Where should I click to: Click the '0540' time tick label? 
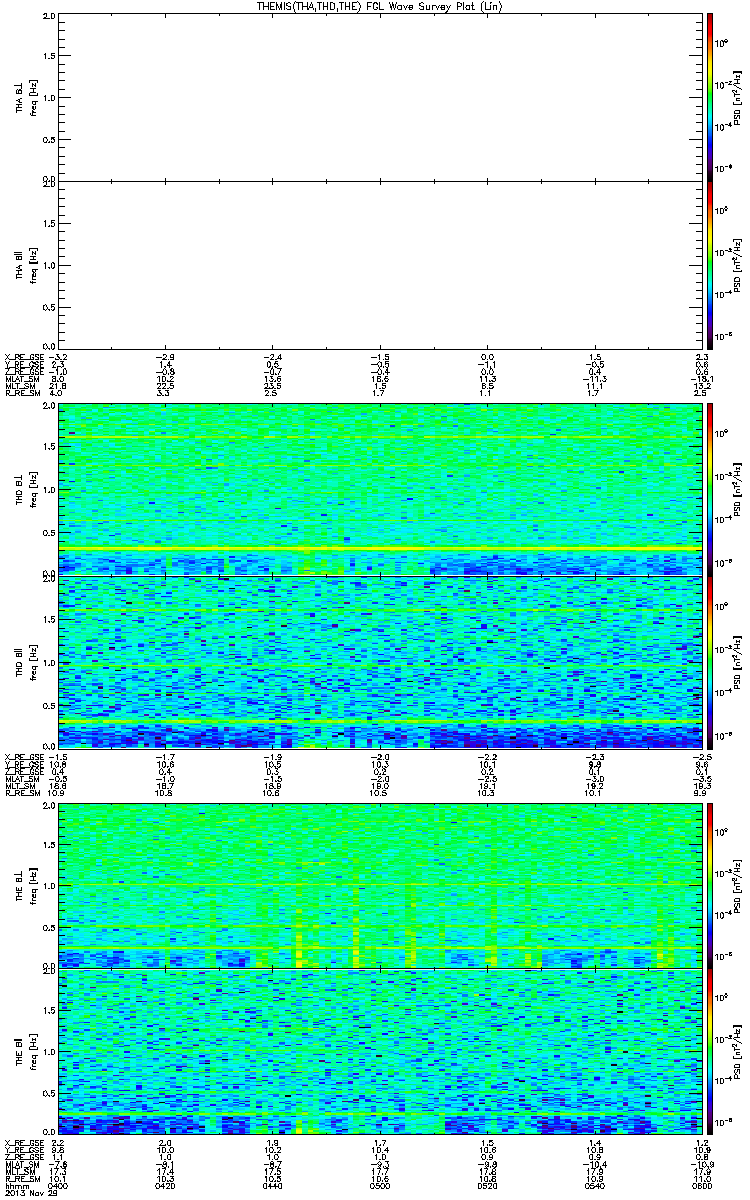point(596,1185)
